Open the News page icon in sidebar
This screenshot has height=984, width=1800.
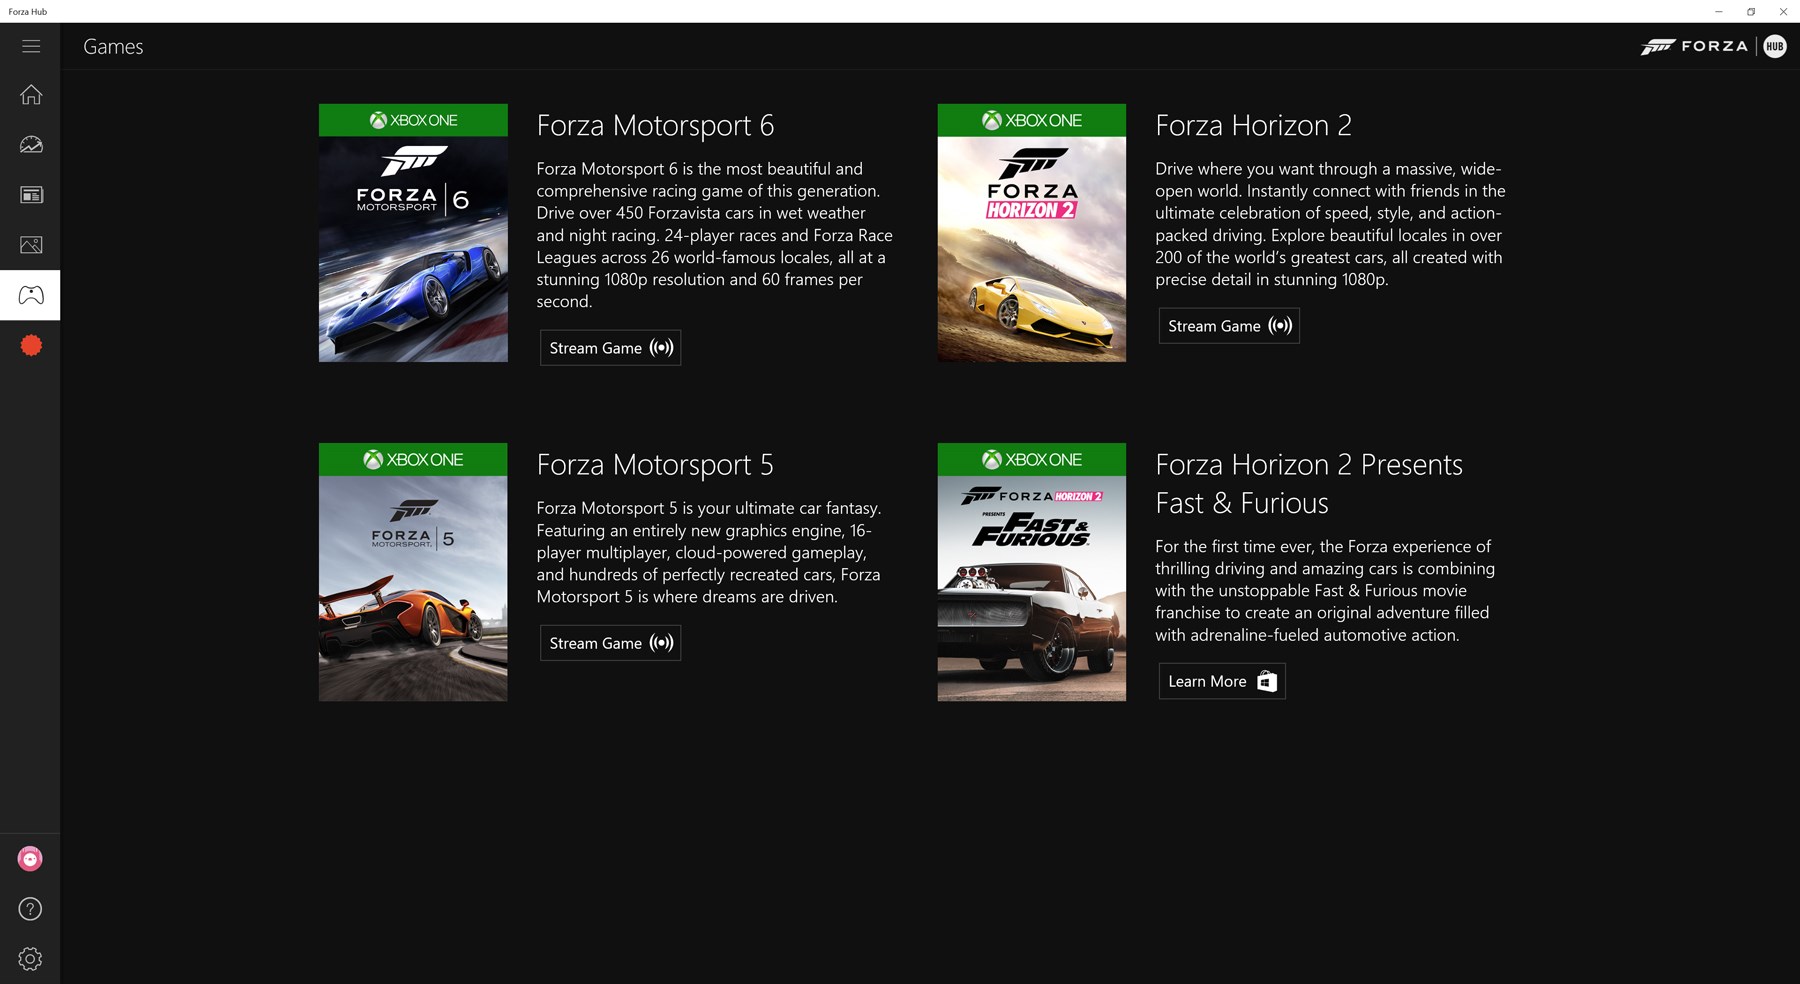click(31, 195)
